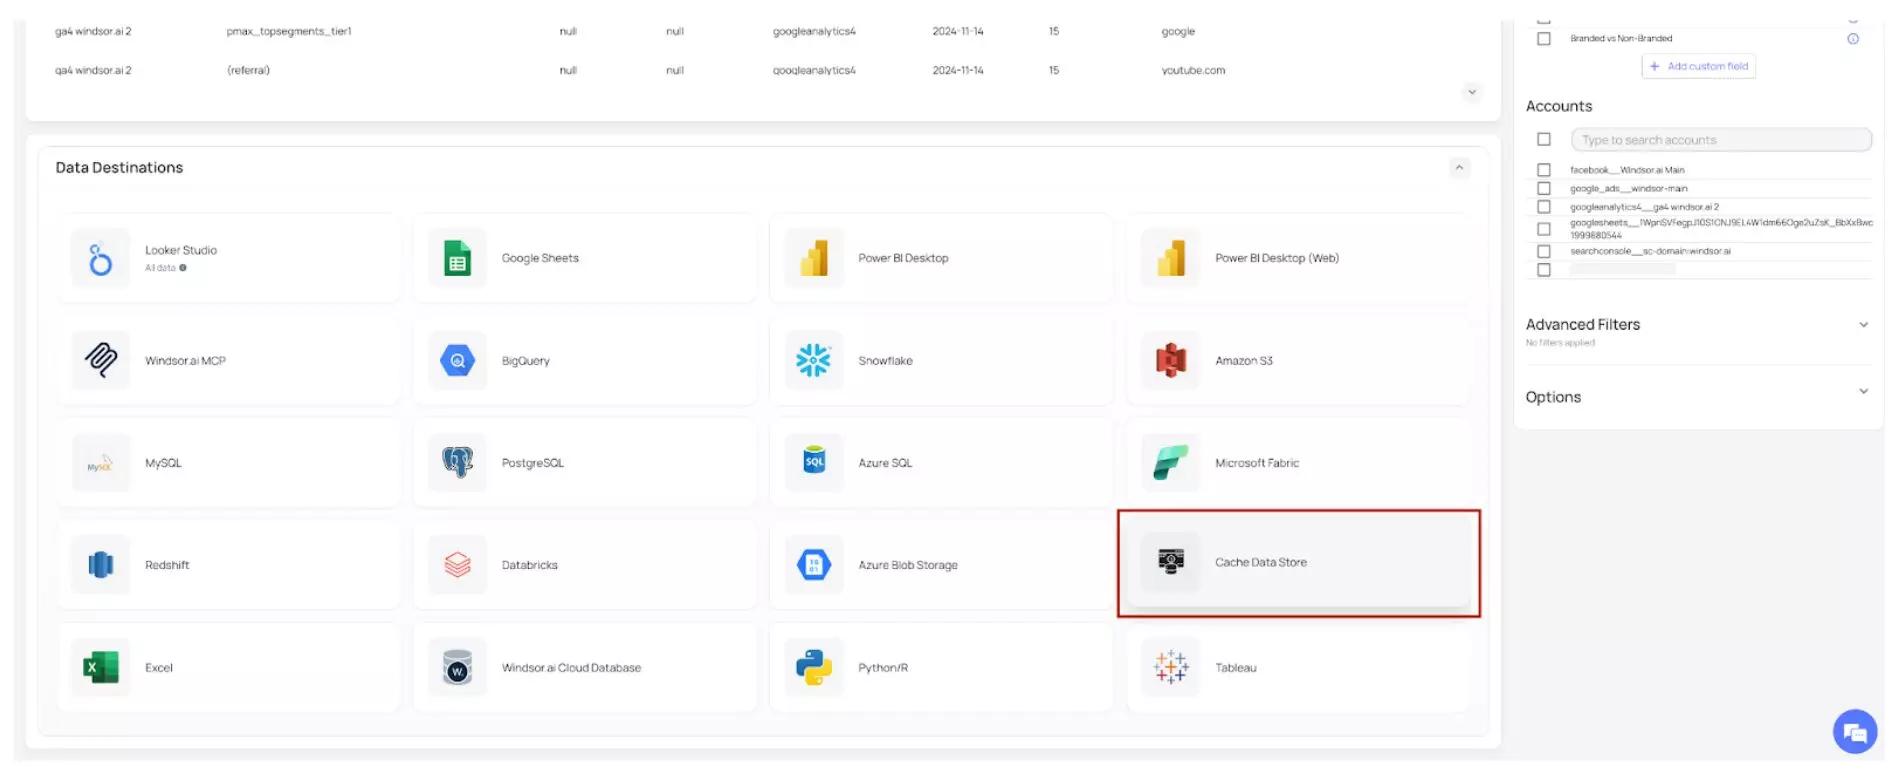1890x766 pixels.
Task: Enable the google_ads windsor-main account checkbox
Action: [x=1544, y=189]
